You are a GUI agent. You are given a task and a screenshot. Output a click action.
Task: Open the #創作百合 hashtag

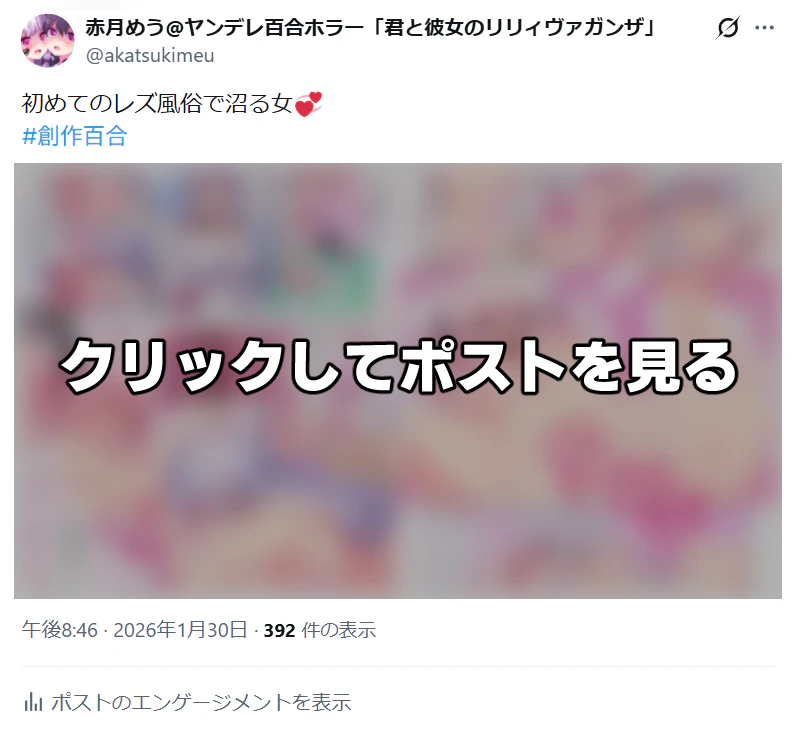[75, 136]
